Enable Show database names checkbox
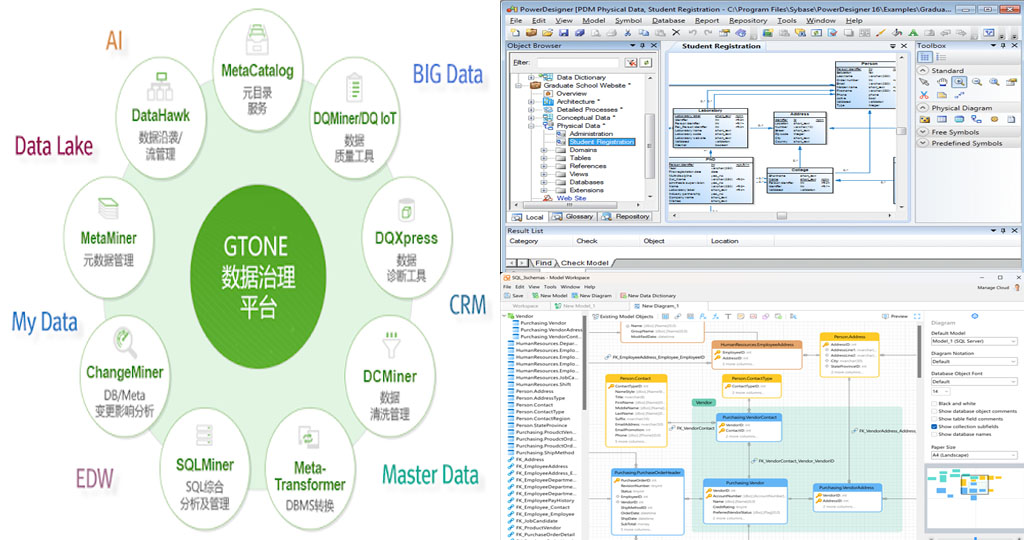Viewport: 1024px width, 540px height. [x=934, y=434]
